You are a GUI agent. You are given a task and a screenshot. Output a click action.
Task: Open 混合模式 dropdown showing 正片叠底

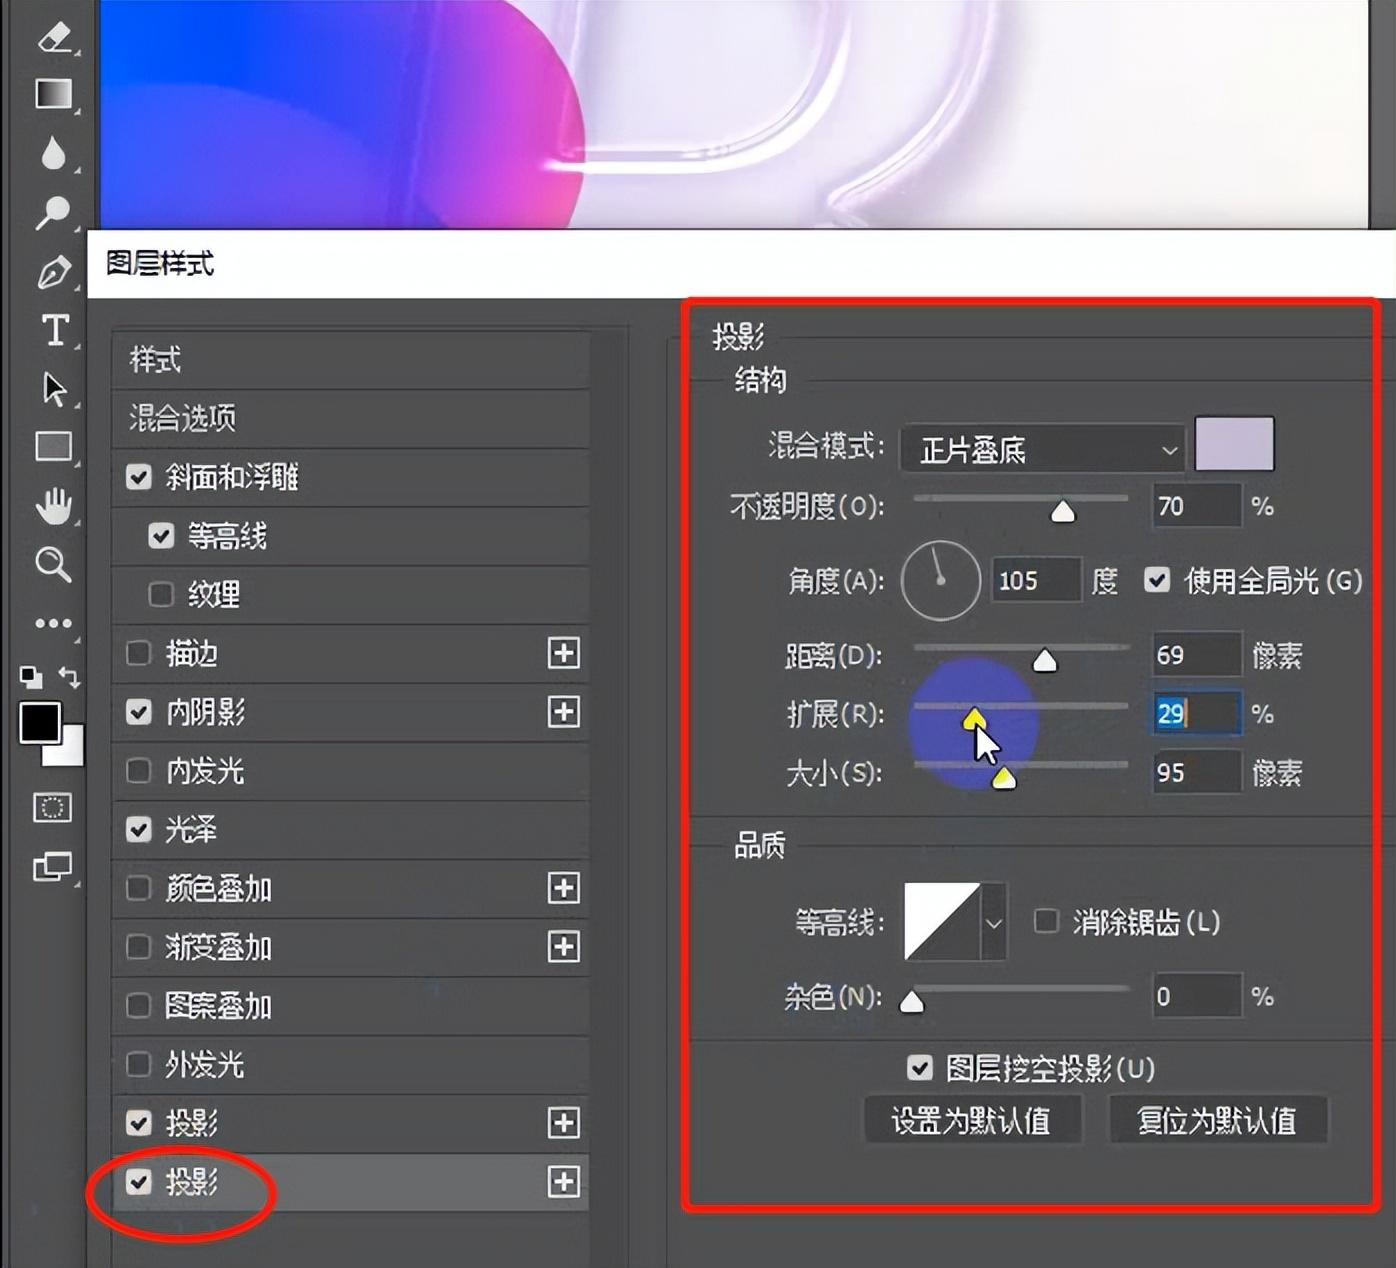pos(1042,449)
